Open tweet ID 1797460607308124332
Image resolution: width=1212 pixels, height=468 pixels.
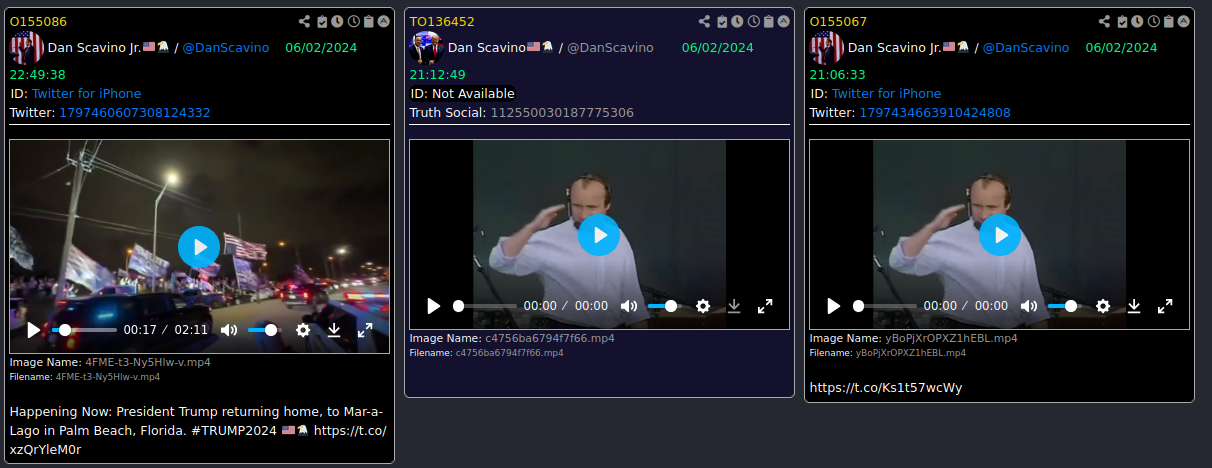coord(135,113)
